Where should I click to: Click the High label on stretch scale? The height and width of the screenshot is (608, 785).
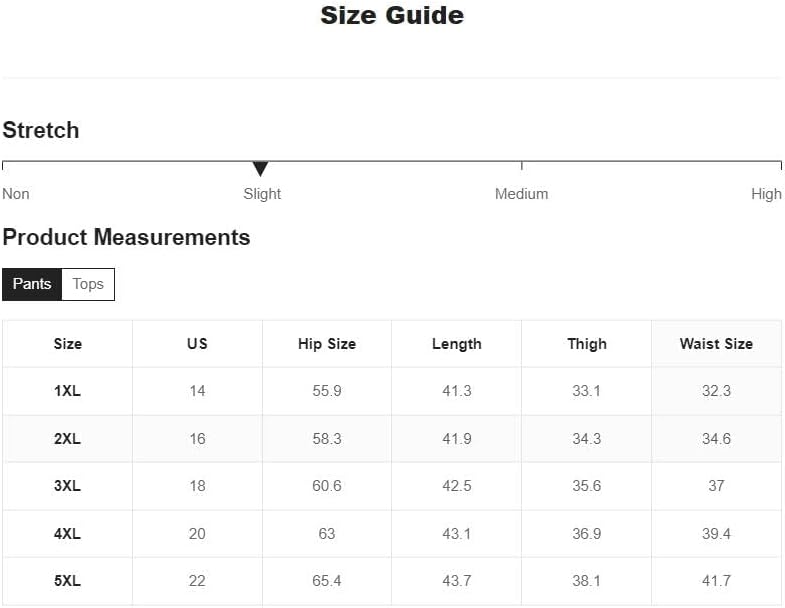coord(766,194)
